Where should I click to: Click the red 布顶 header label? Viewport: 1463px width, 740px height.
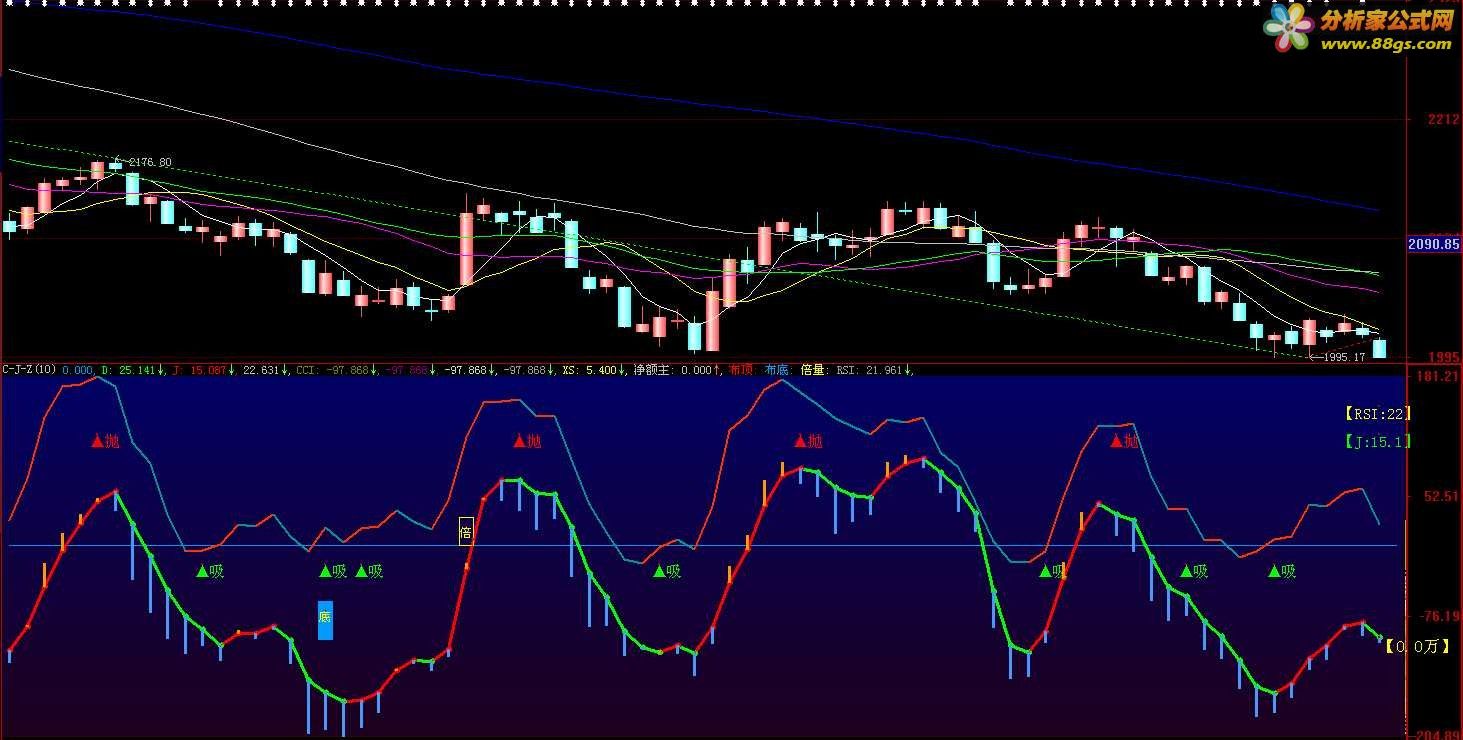point(743,370)
